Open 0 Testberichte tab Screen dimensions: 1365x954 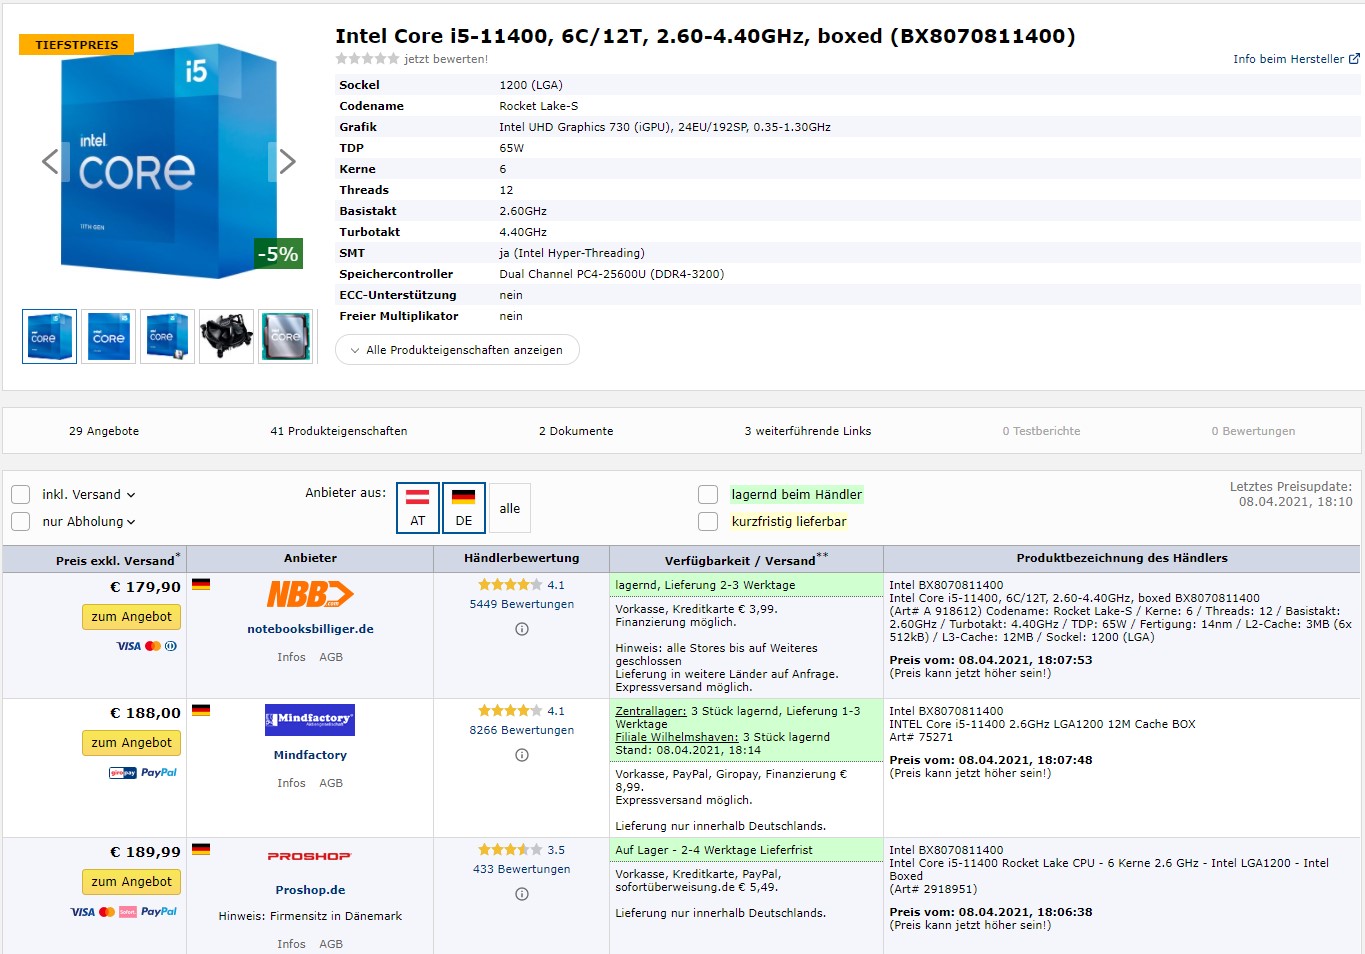pos(1041,431)
